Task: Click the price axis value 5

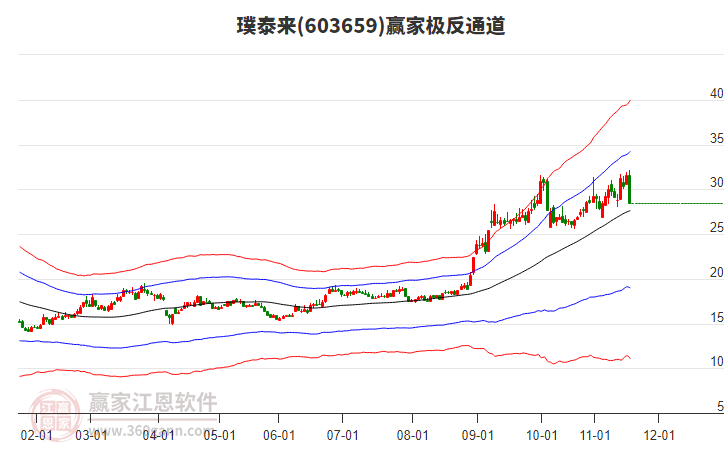Action: [x=720, y=406]
